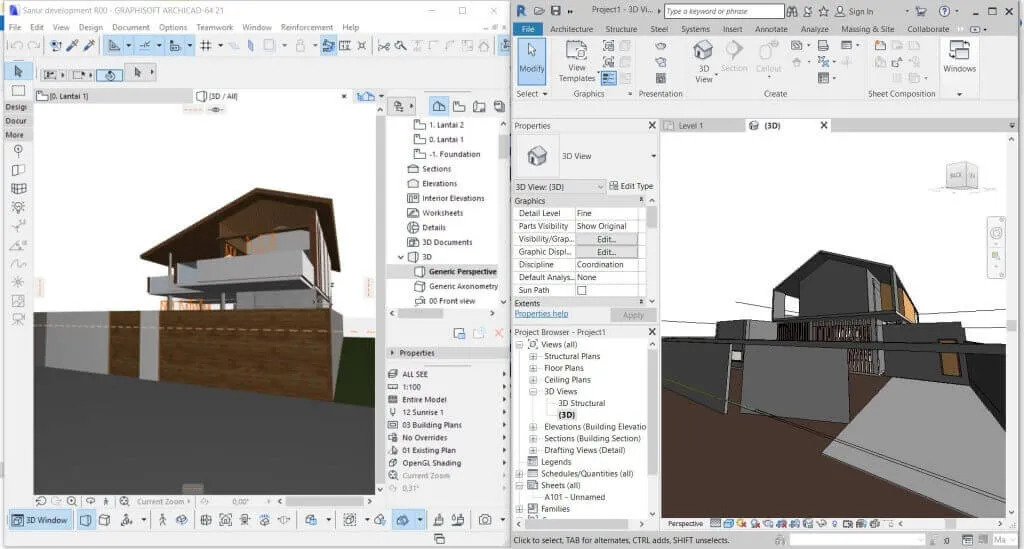1024x549 pixels.
Task: Collapse the 3D Views node in Revit browser
Action: pos(533,392)
